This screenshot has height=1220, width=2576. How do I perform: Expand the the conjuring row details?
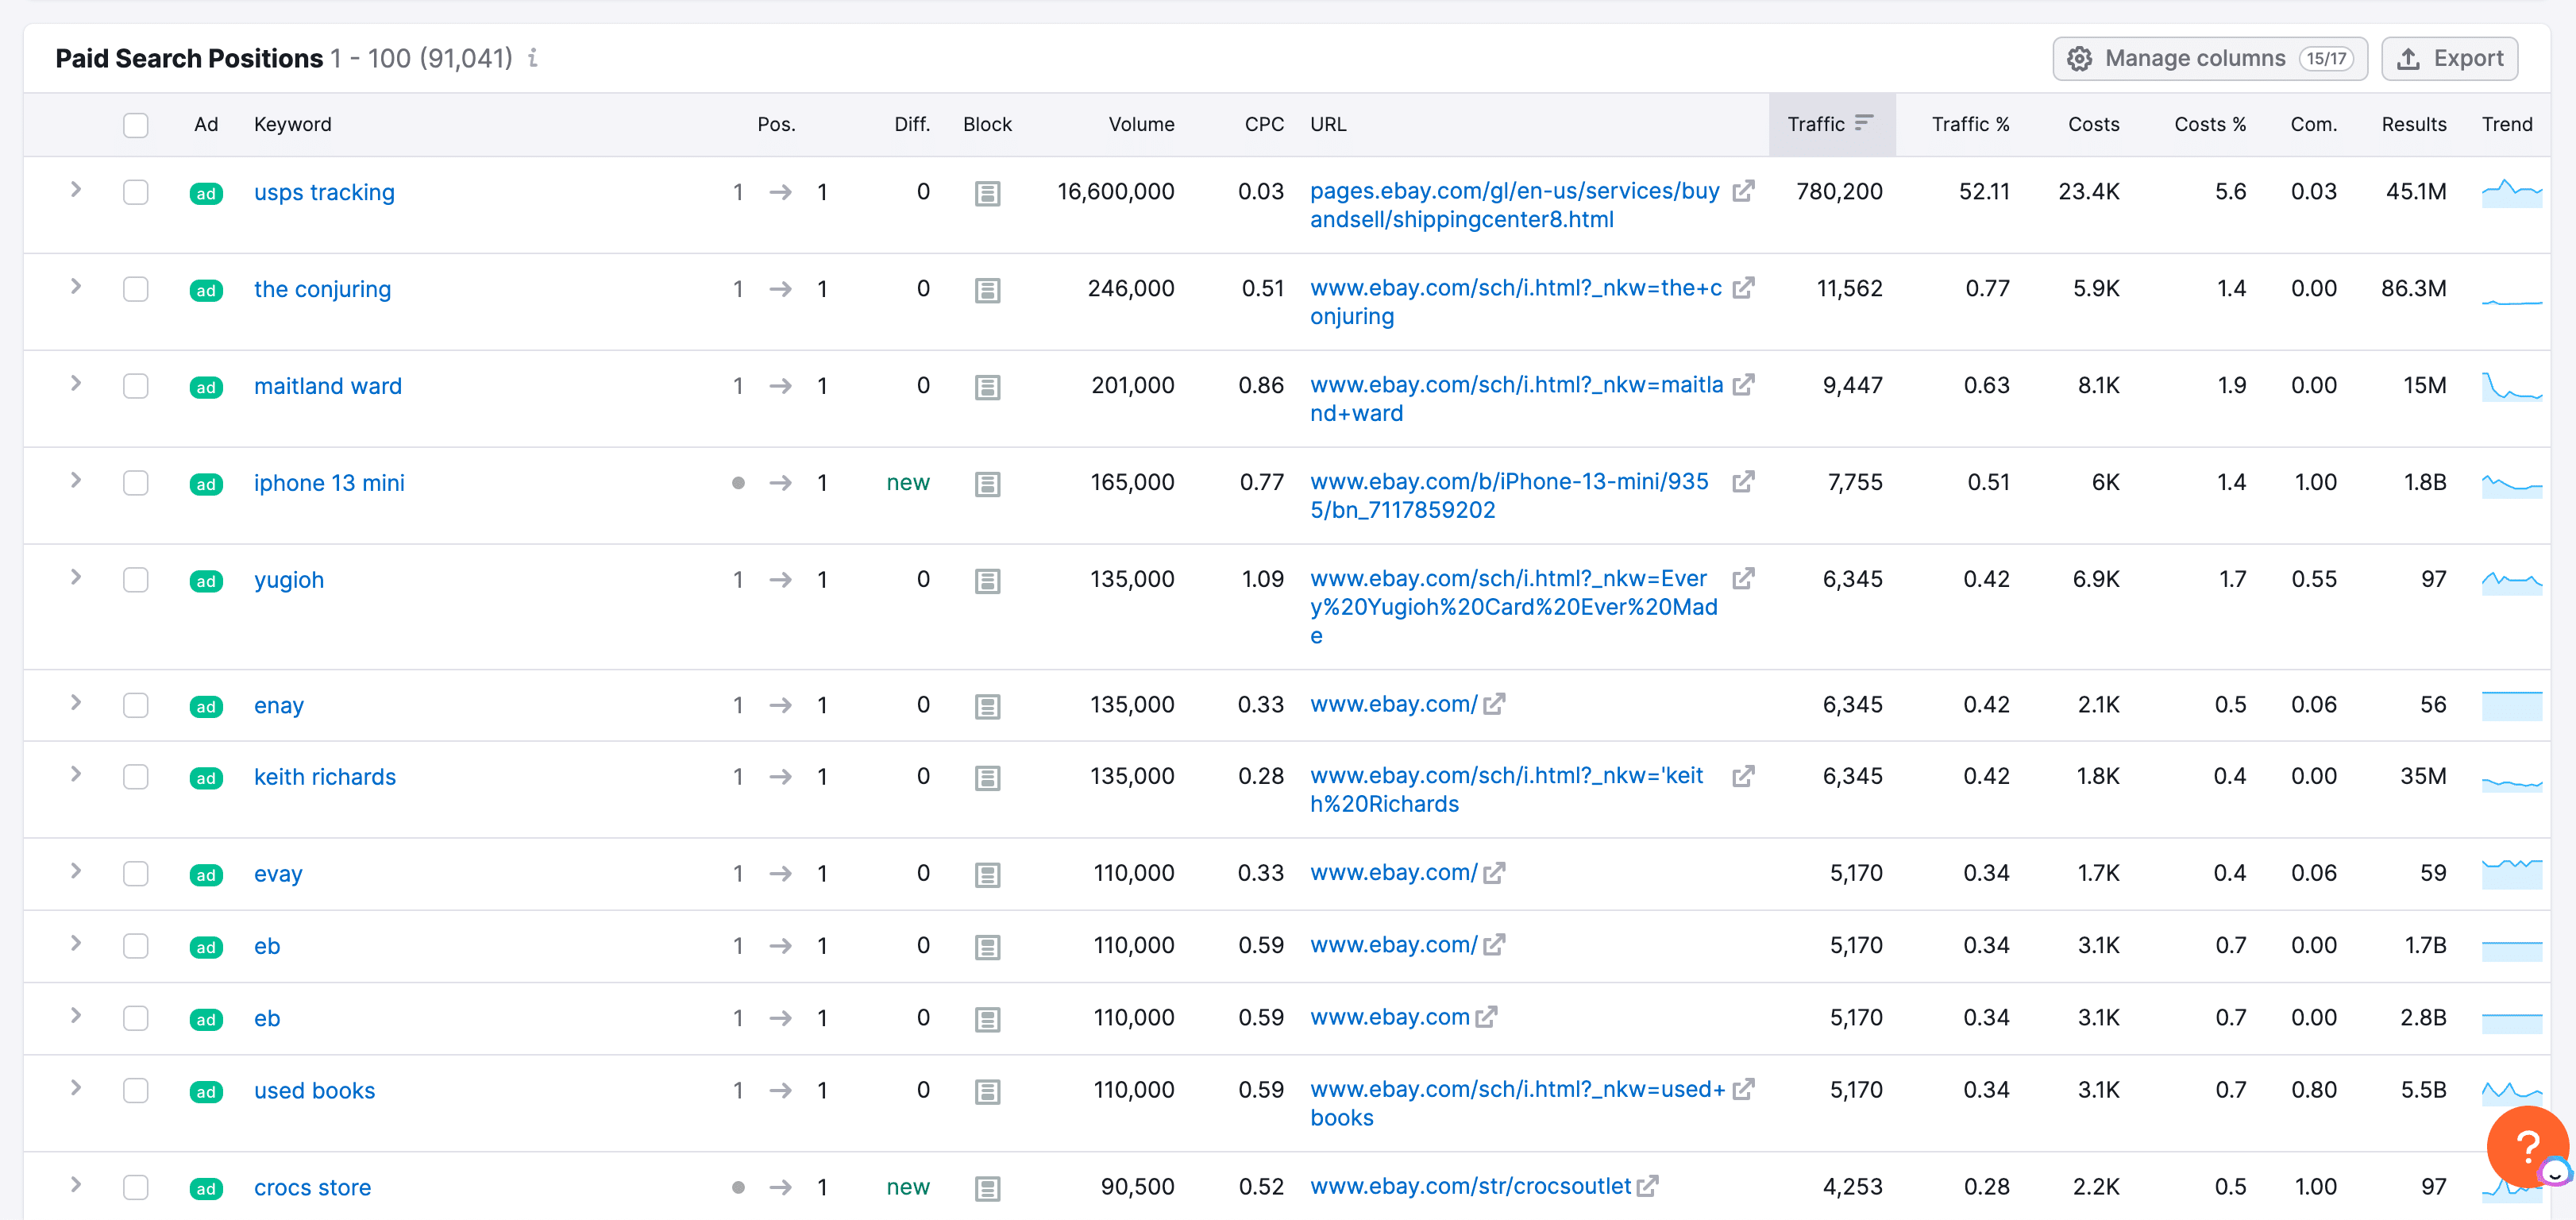pyautogui.click(x=76, y=286)
